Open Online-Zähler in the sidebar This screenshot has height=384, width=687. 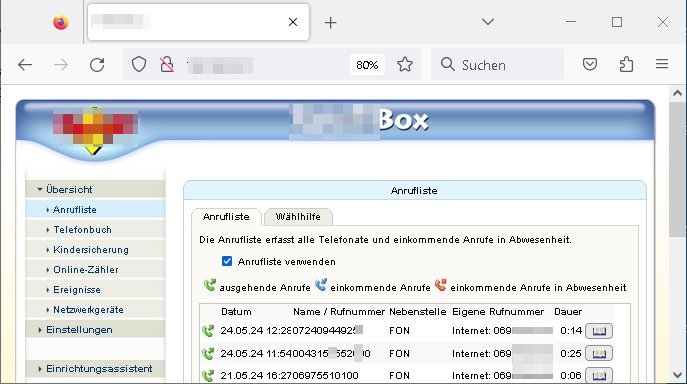pyautogui.click(x=95, y=270)
